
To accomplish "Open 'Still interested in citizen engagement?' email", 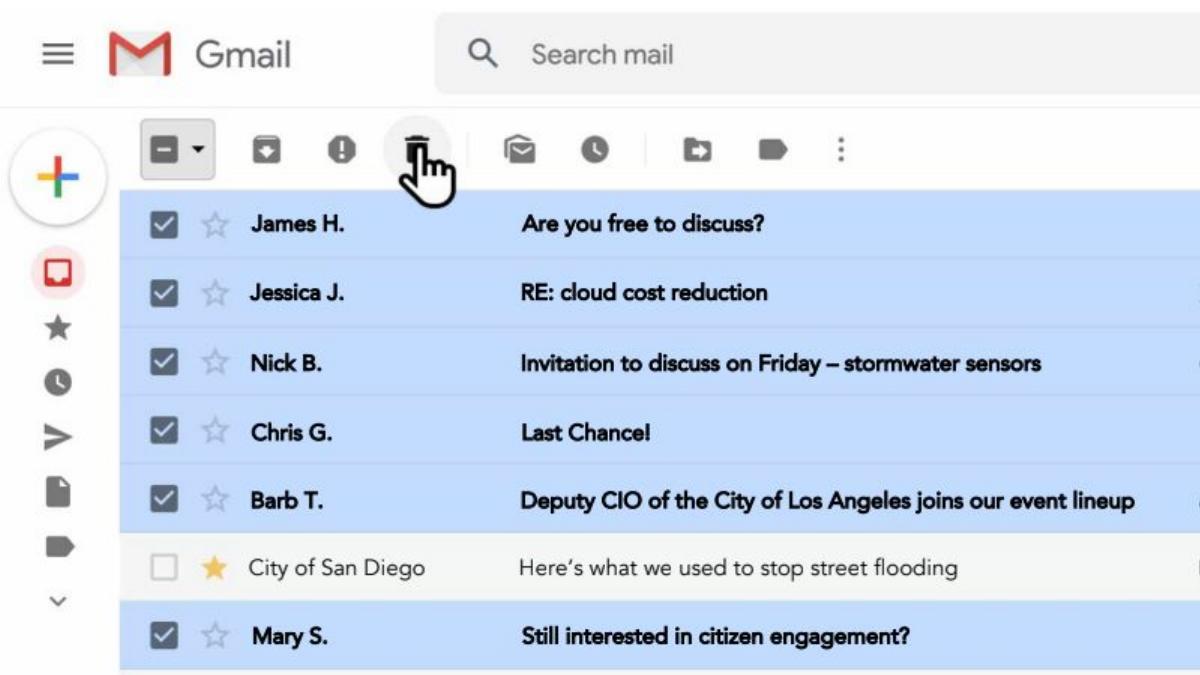I will click(716, 636).
